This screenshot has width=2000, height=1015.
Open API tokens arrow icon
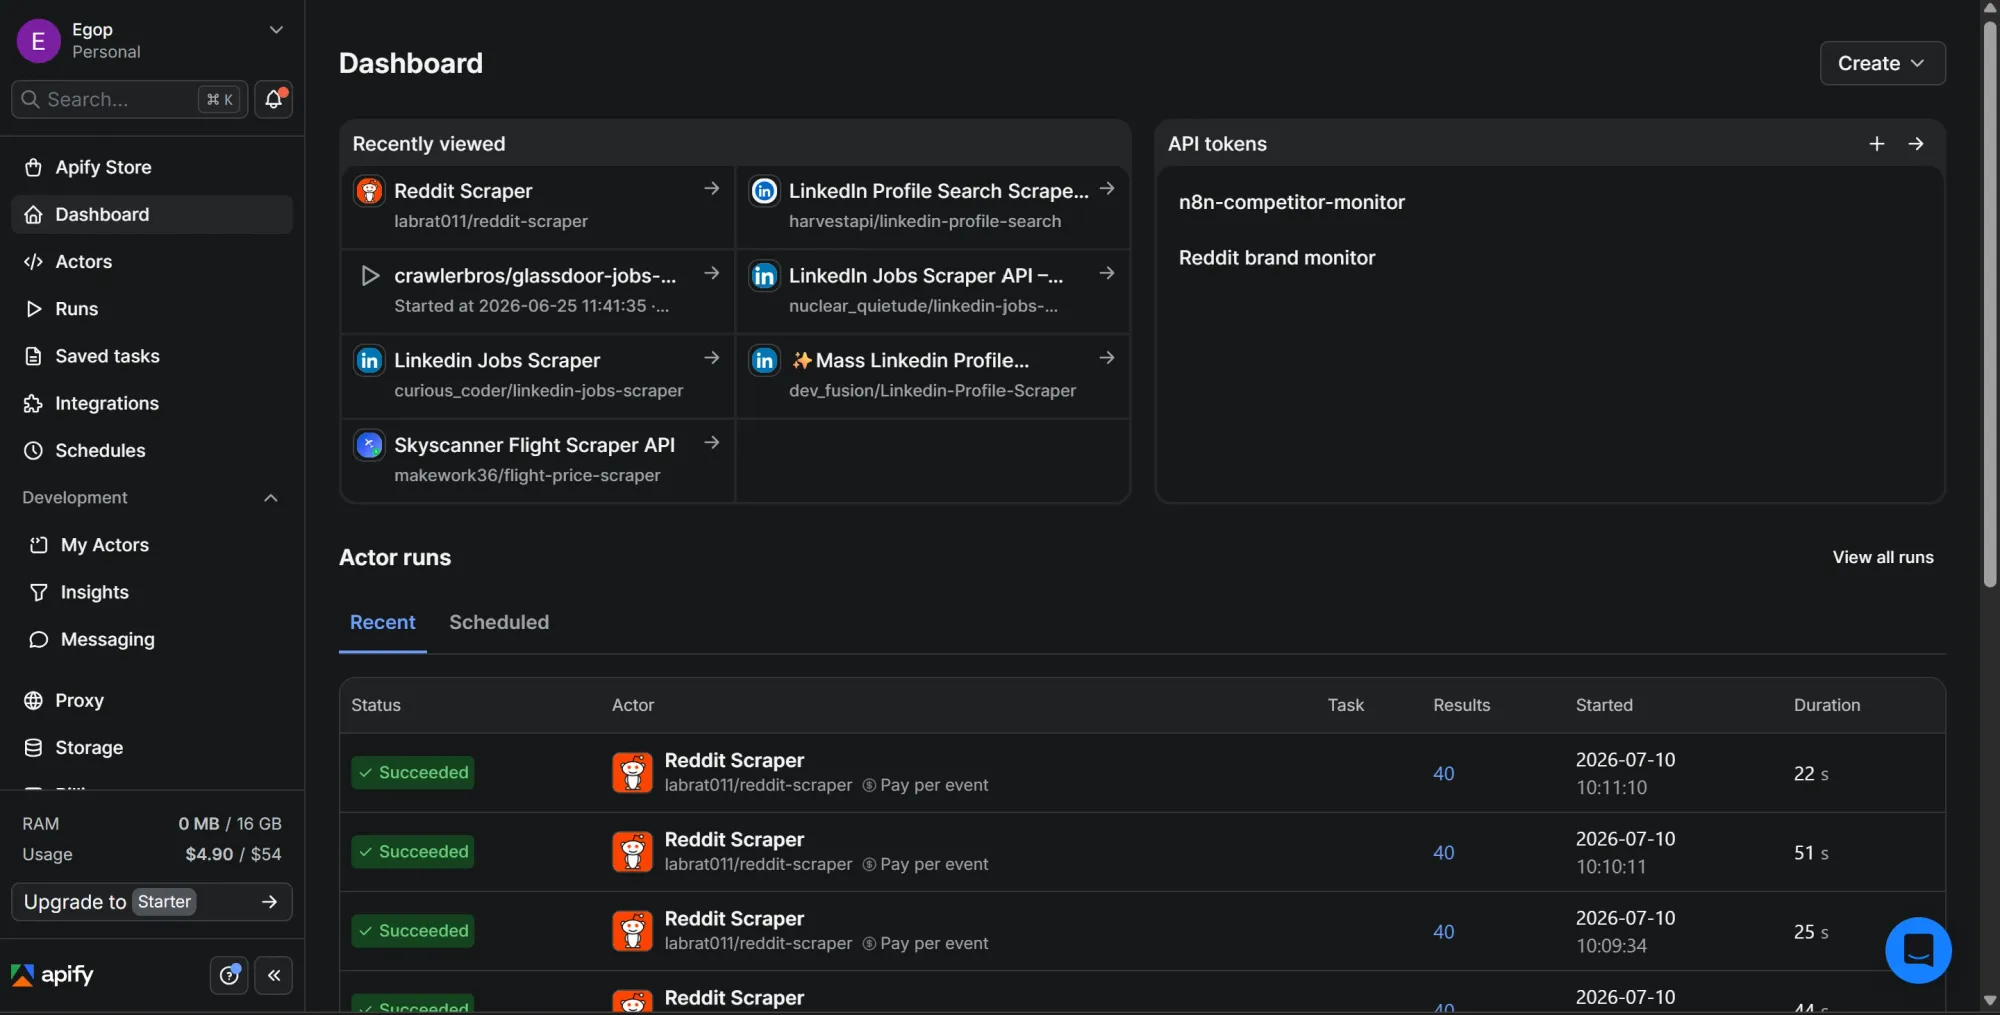1916,144
